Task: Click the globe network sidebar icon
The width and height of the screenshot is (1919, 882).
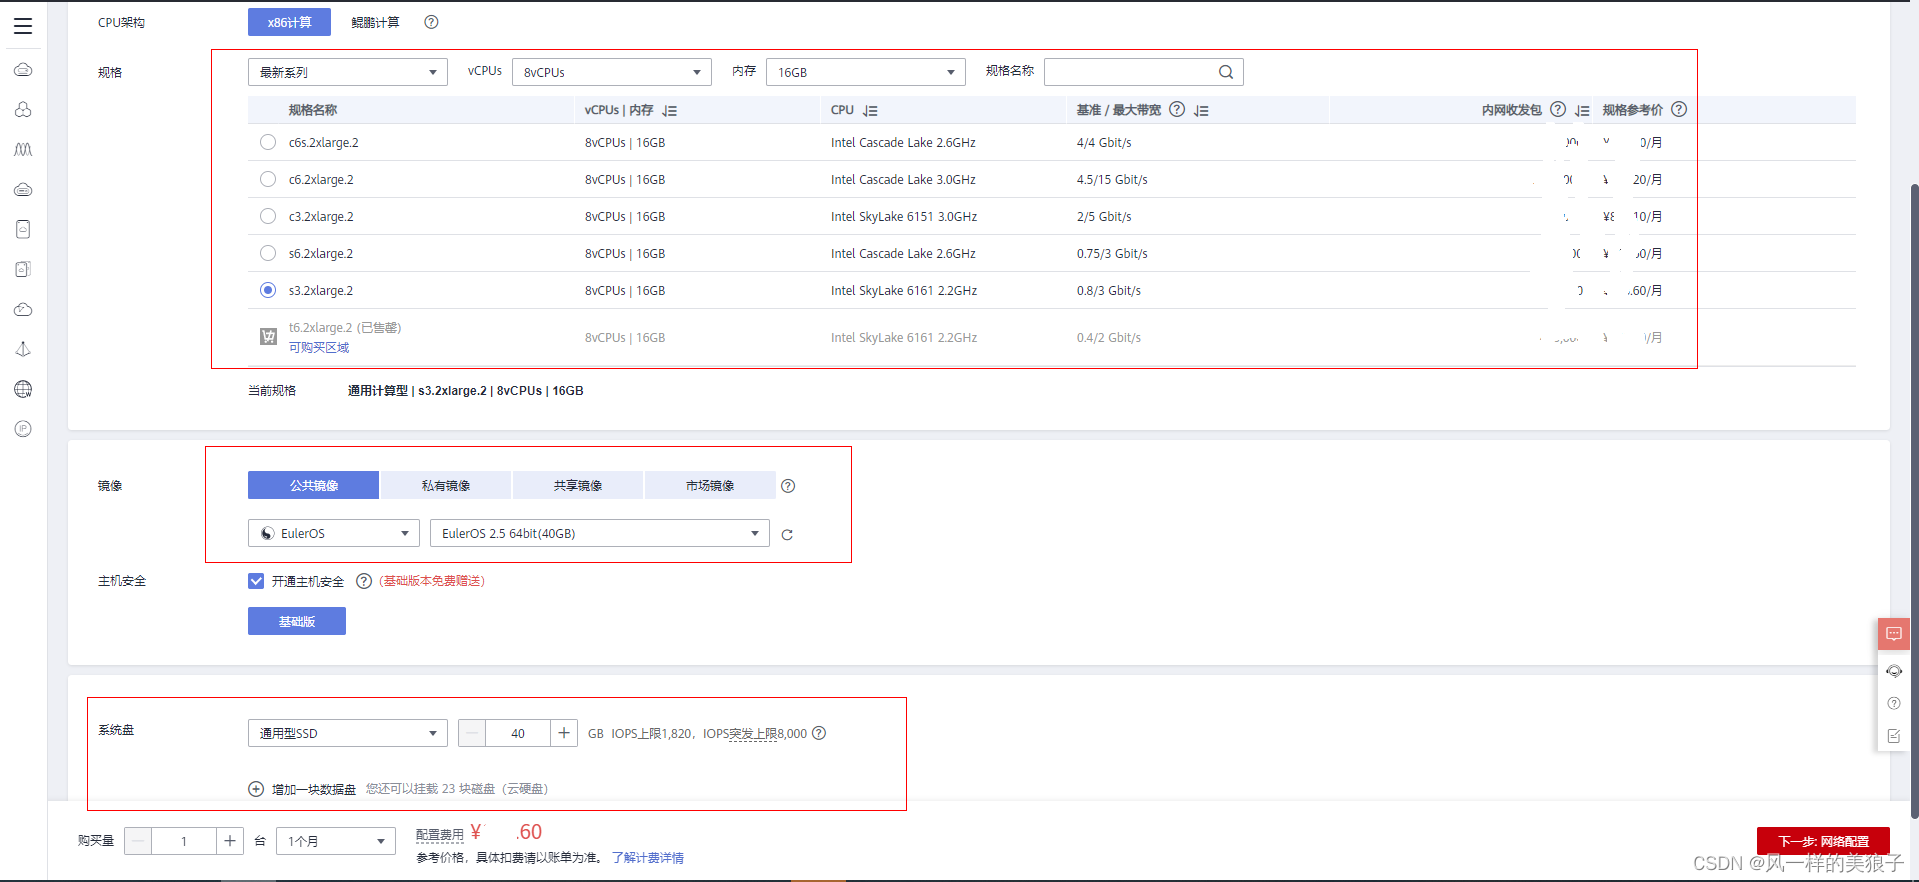Action: click(x=23, y=389)
